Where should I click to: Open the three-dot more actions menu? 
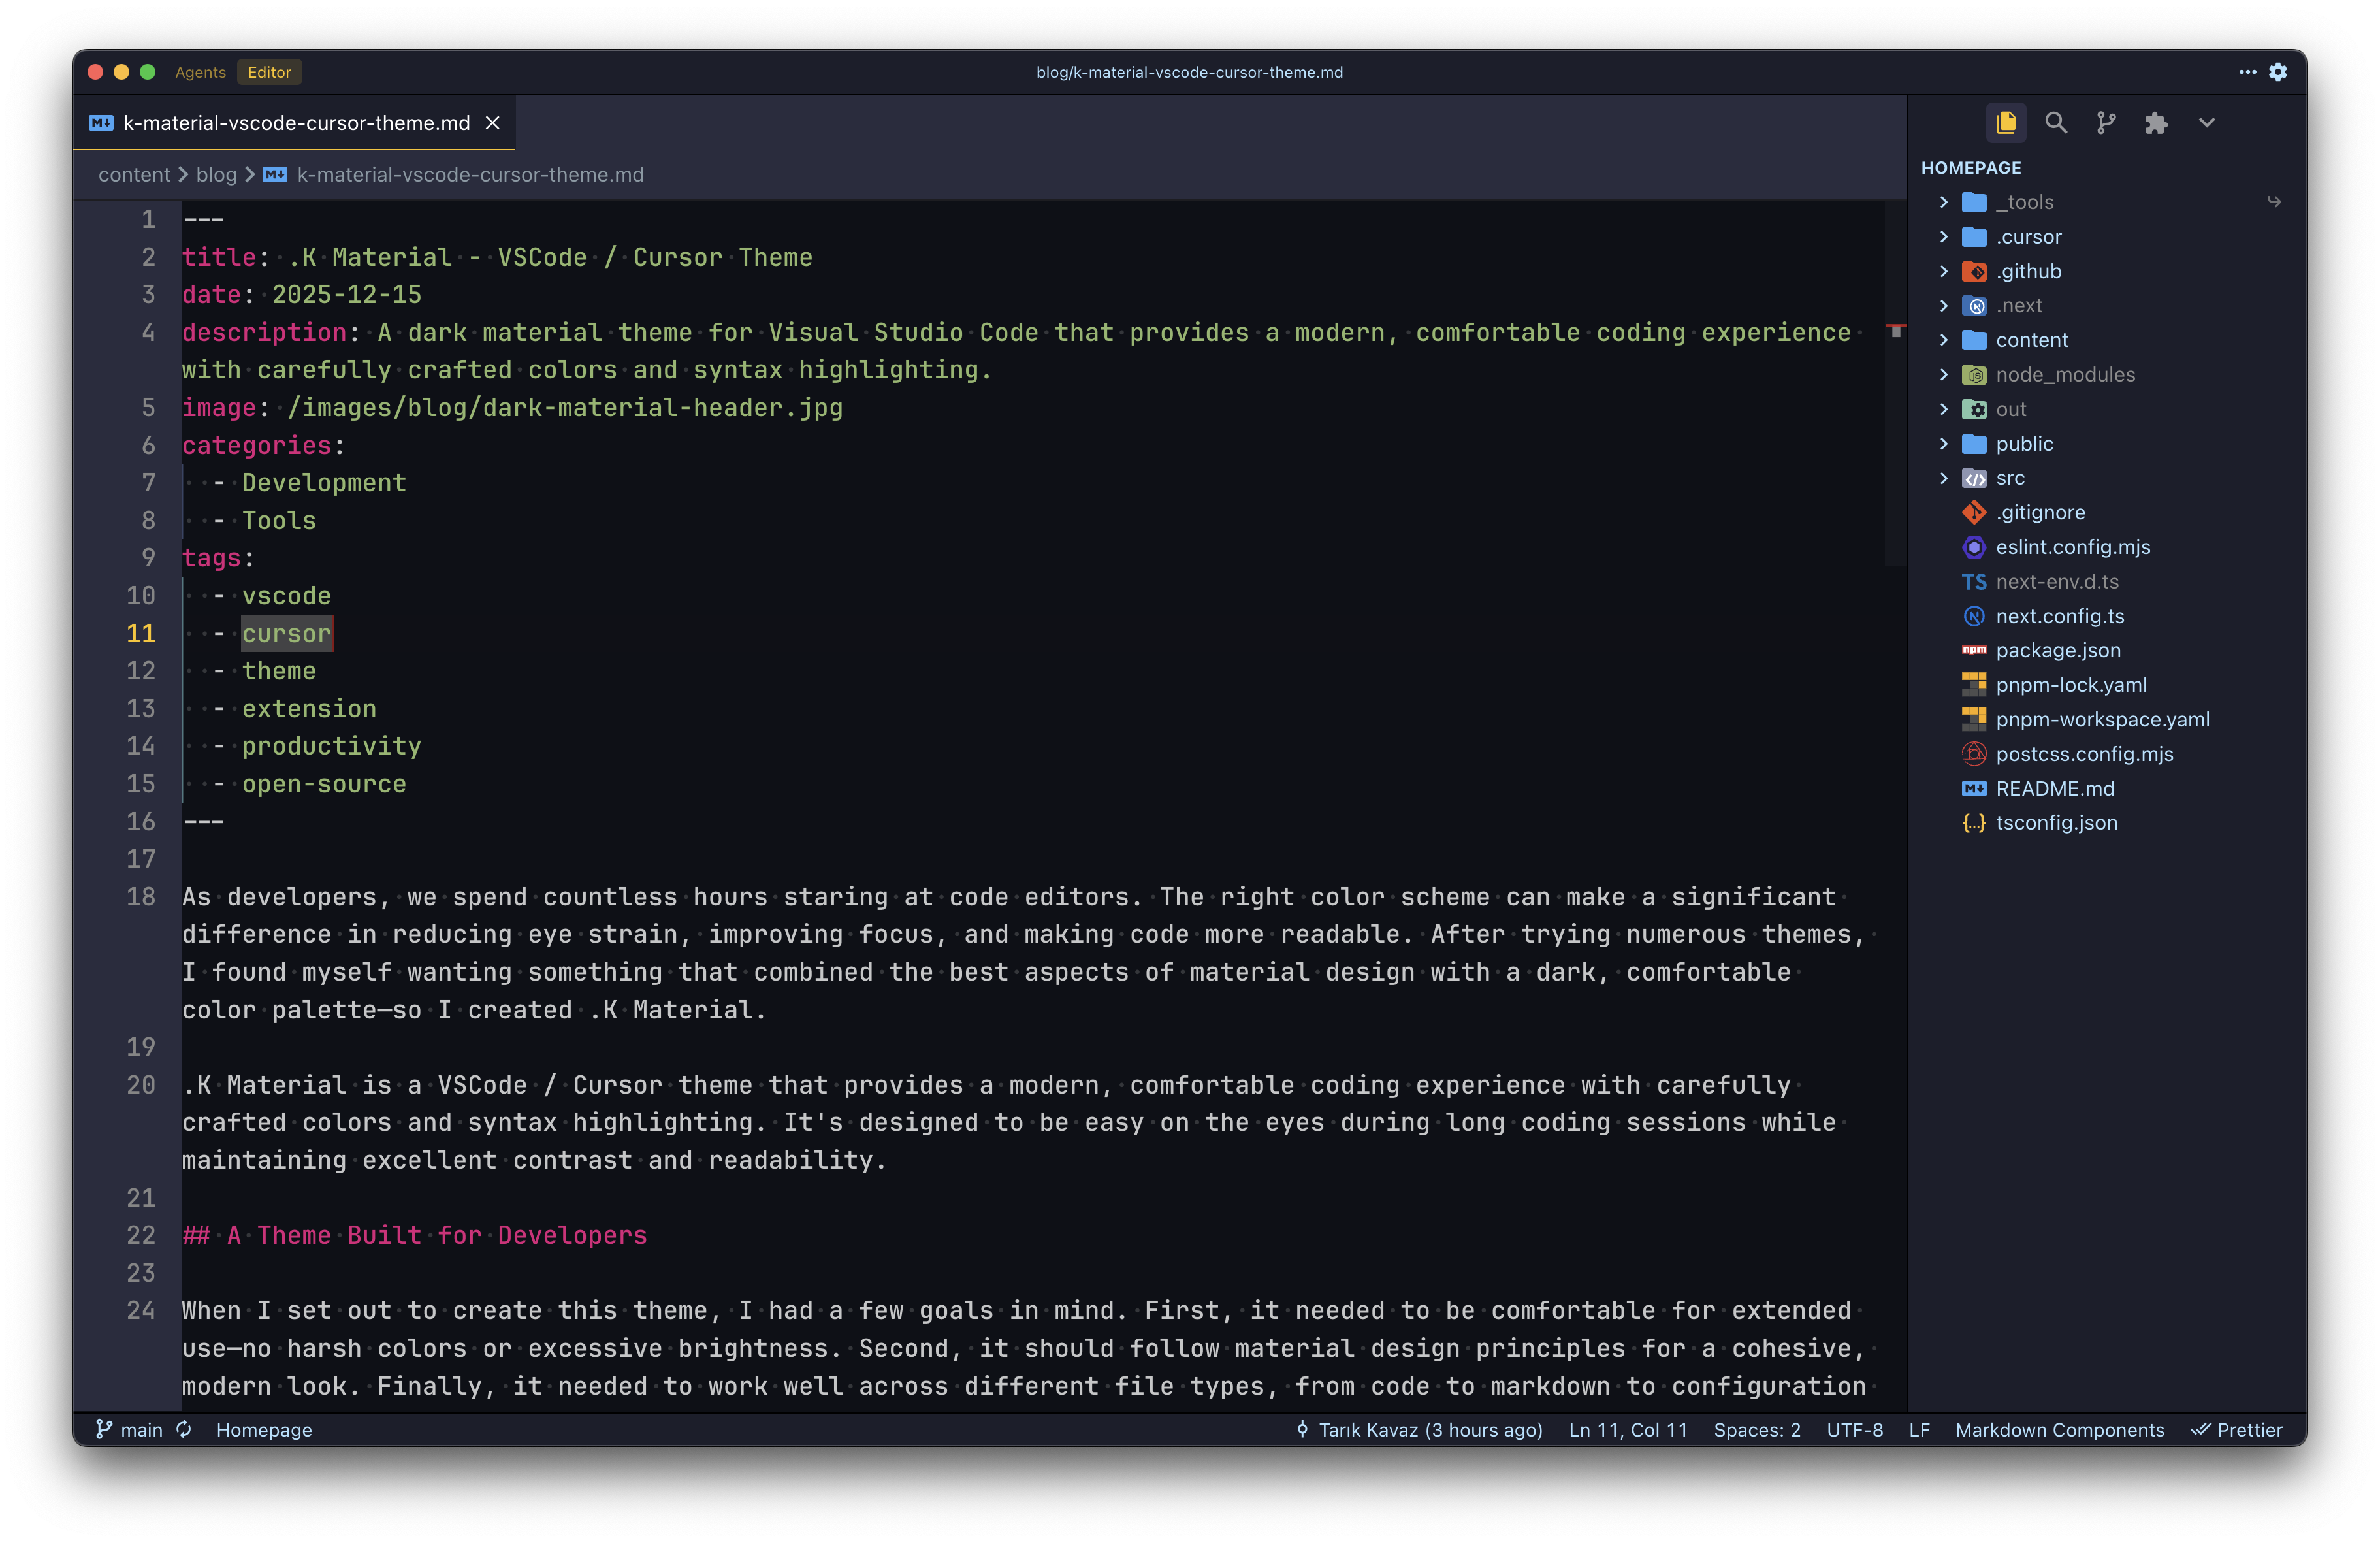2247,72
